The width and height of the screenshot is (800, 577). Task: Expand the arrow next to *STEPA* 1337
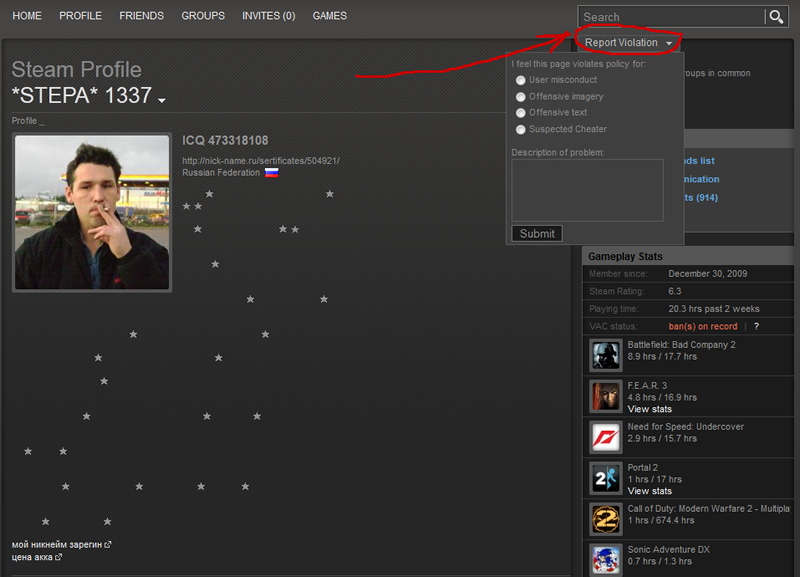[x=162, y=100]
